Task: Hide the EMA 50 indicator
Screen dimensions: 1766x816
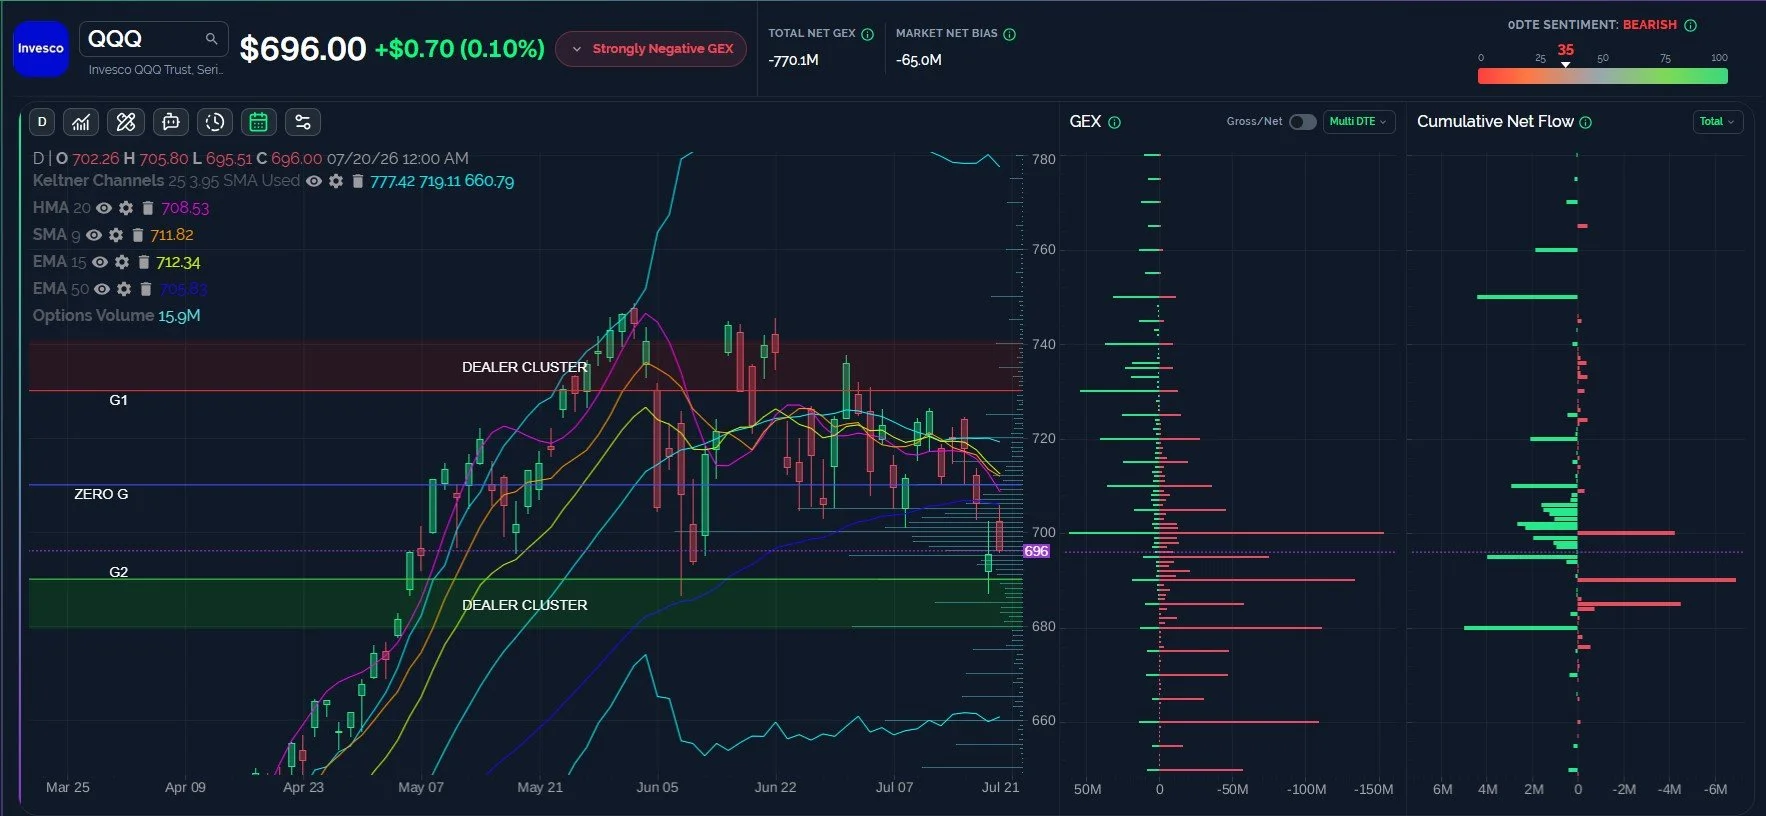Action: tap(102, 289)
